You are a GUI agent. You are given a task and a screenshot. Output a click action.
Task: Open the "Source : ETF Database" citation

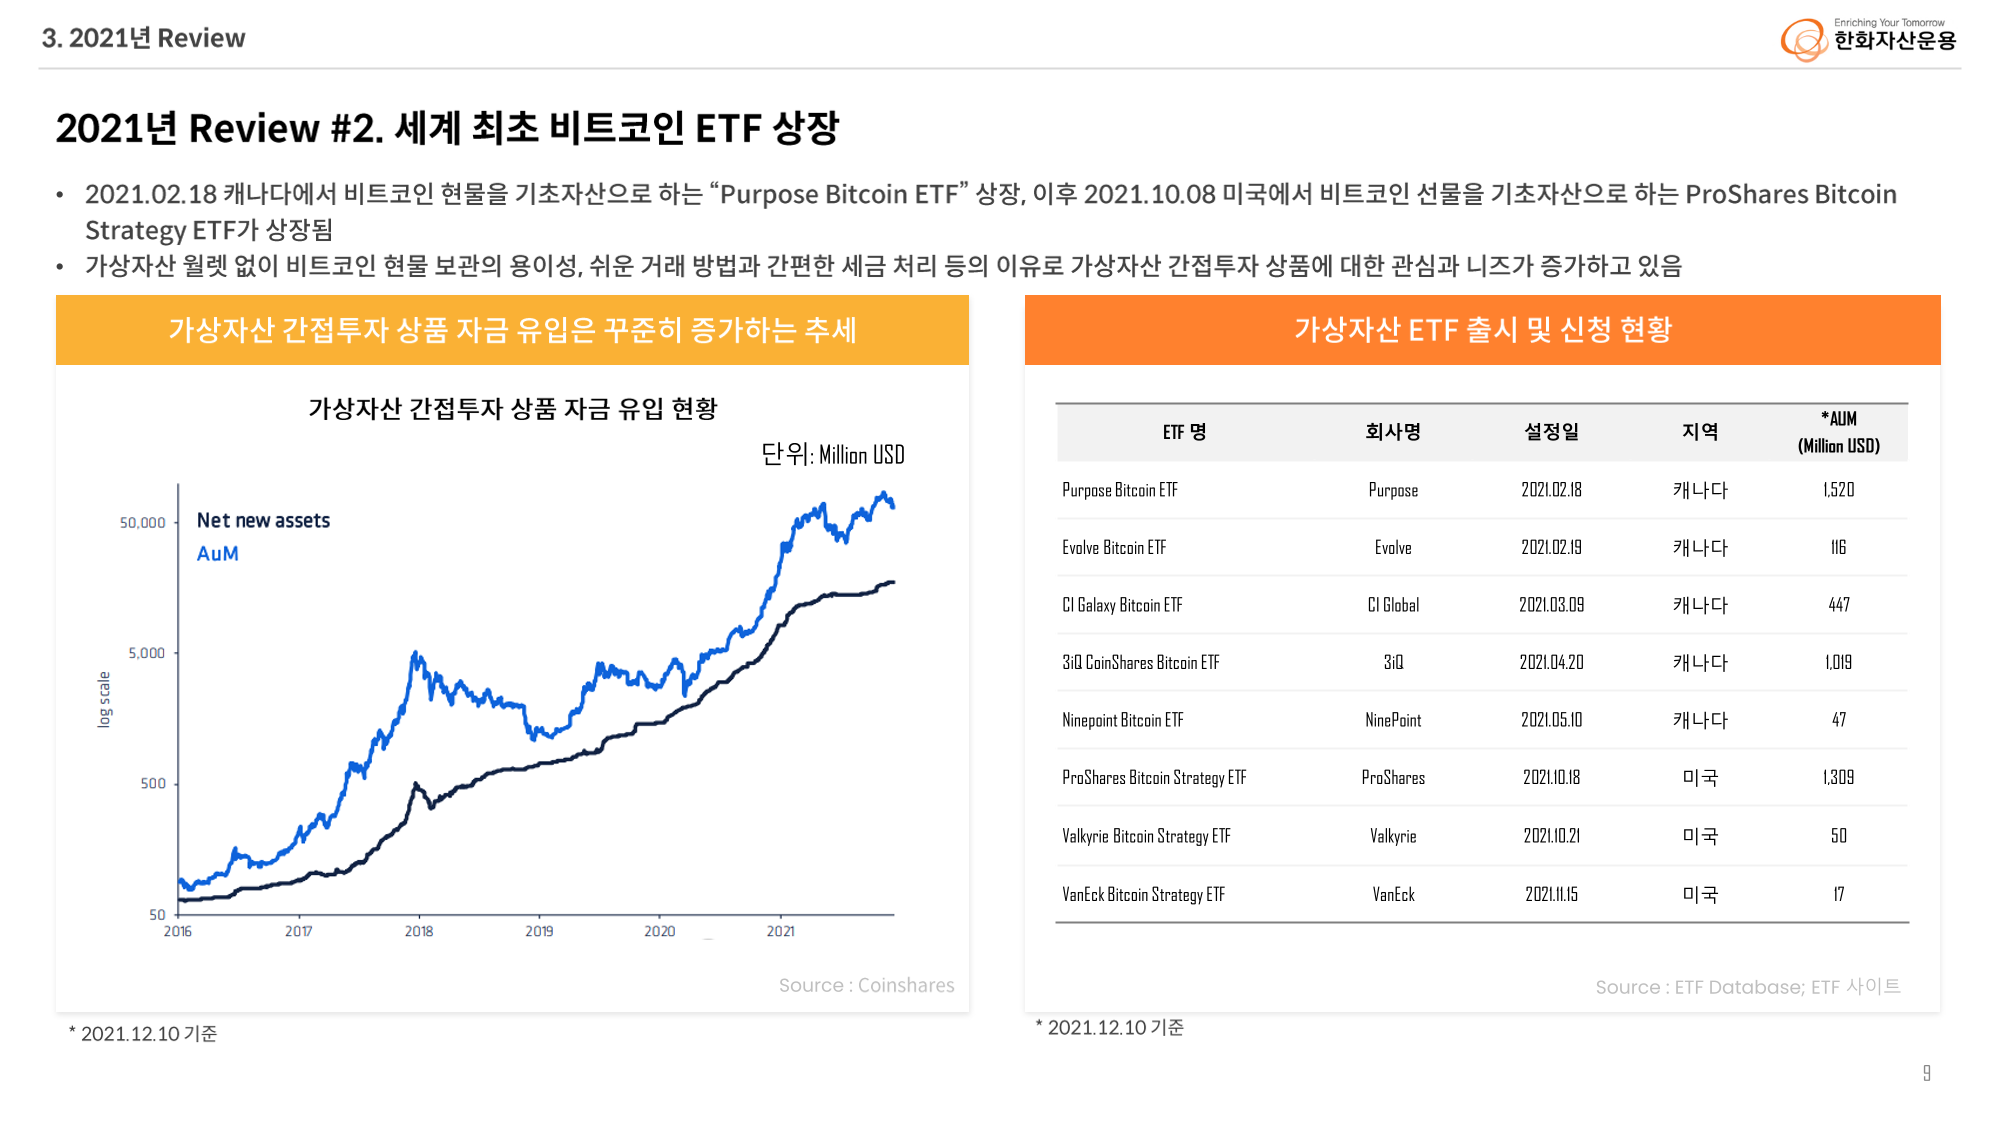pos(1747,987)
